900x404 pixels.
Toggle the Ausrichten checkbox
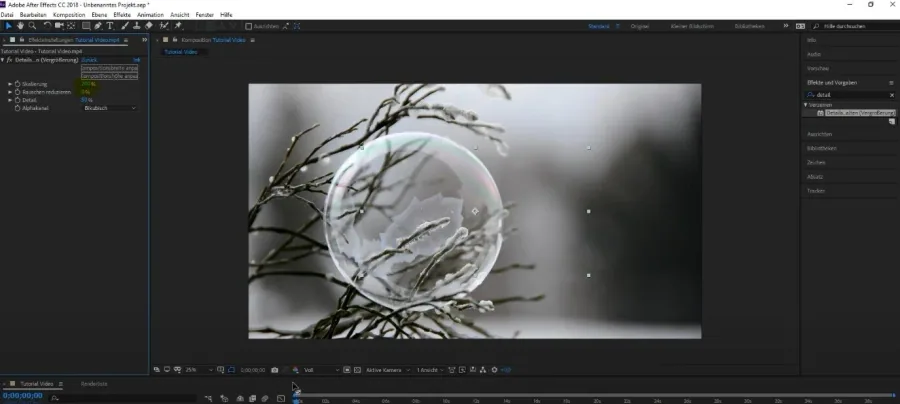[x=249, y=26]
